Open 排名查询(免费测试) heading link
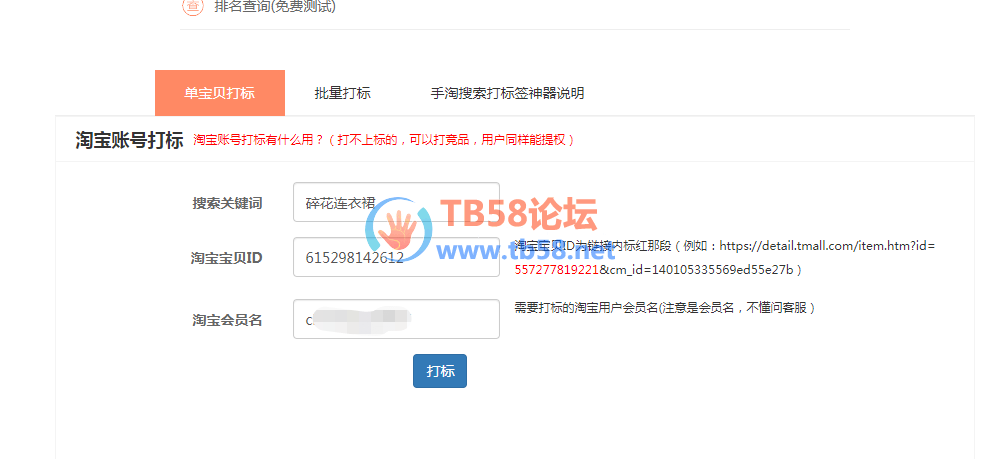Image resolution: width=983 pixels, height=459 pixels. point(275,7)
